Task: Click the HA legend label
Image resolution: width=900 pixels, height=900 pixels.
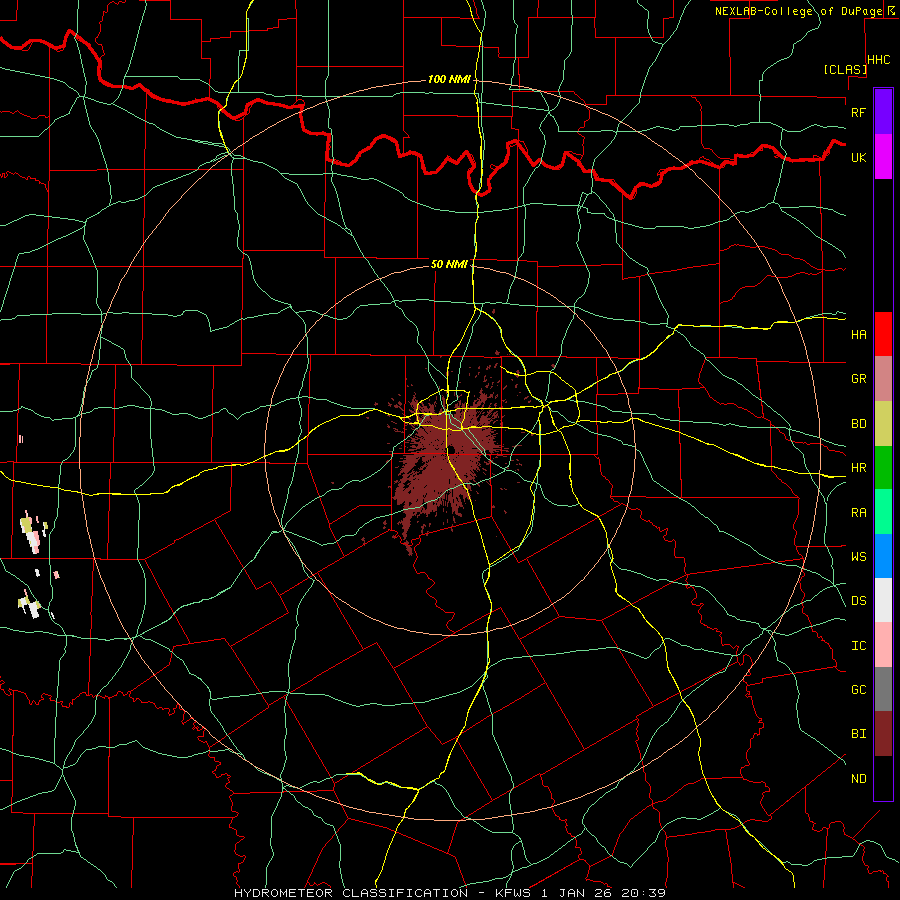Action: 858,334
